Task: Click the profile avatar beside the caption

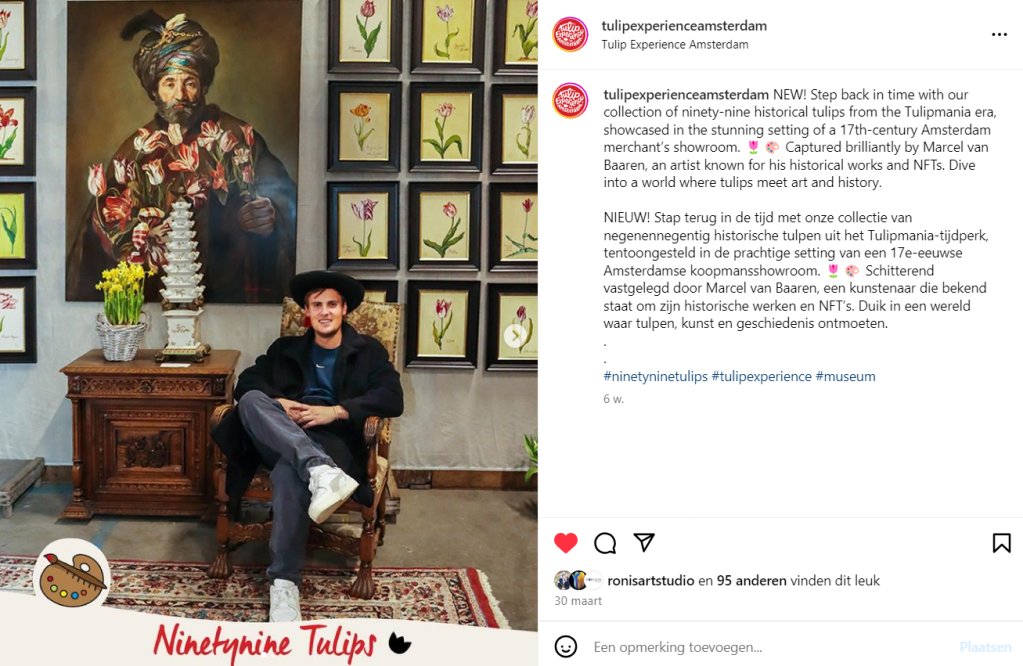Action: [570, 100]
